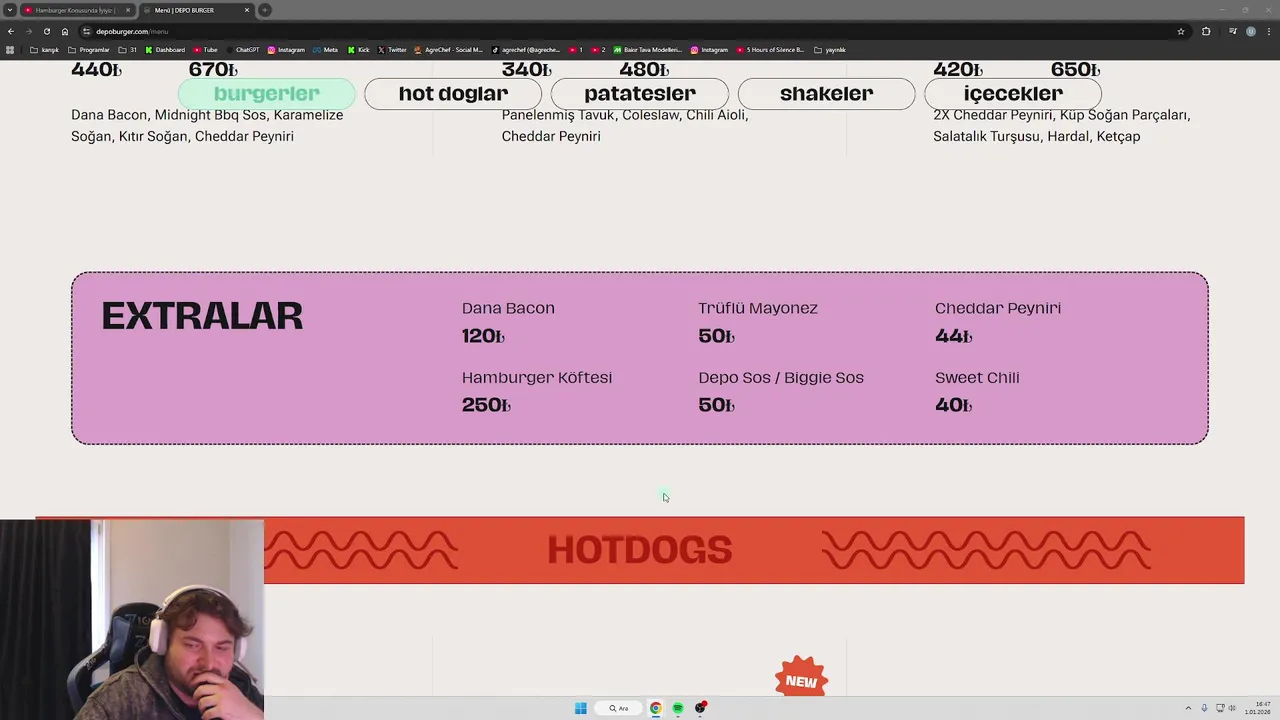This screenshot has height=720, width=1280.
Task: Open the agrechef TikTok bookmark
Action: pos(526,50)
